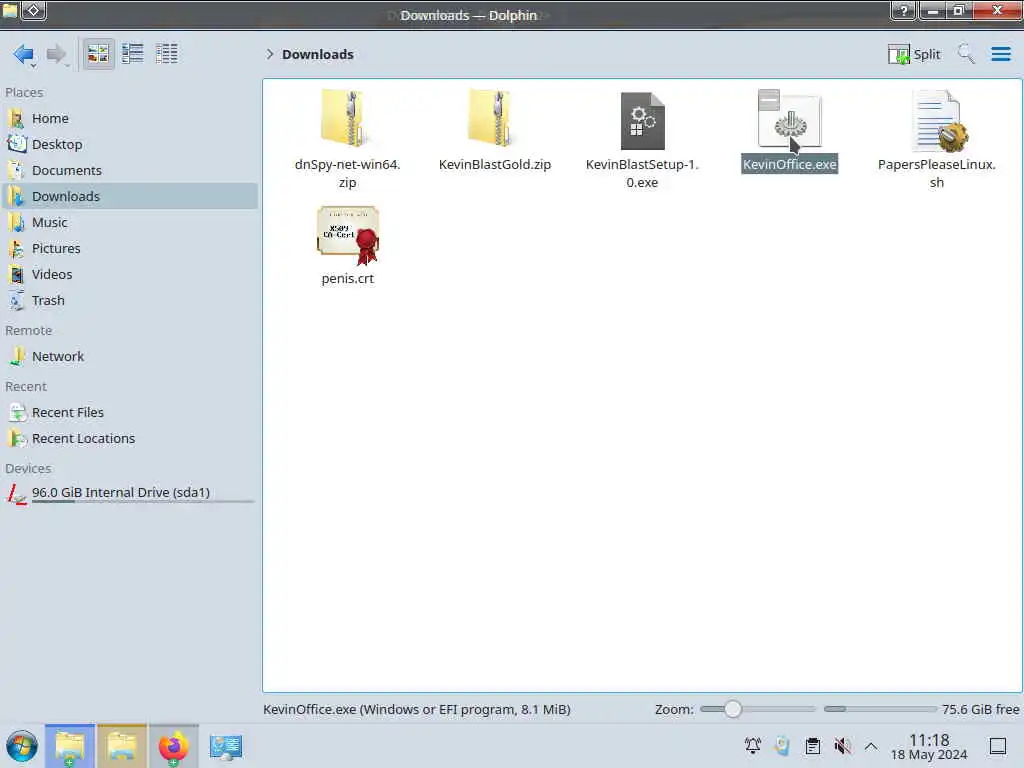Go back with the blue back arrow
The height and width of the screenshot is (768, 1024).
coord(24,54)
